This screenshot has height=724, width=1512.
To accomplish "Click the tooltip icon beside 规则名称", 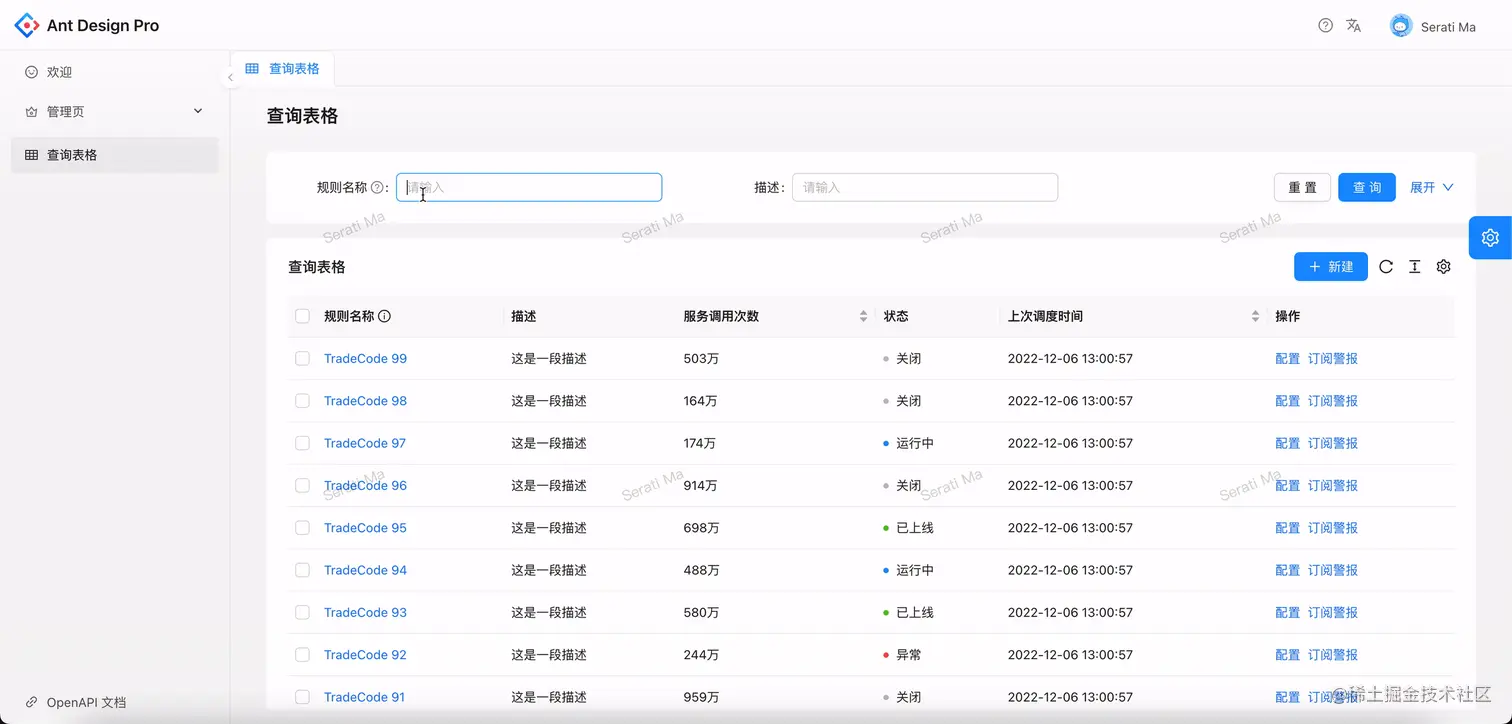I will (x=378, y=187).
